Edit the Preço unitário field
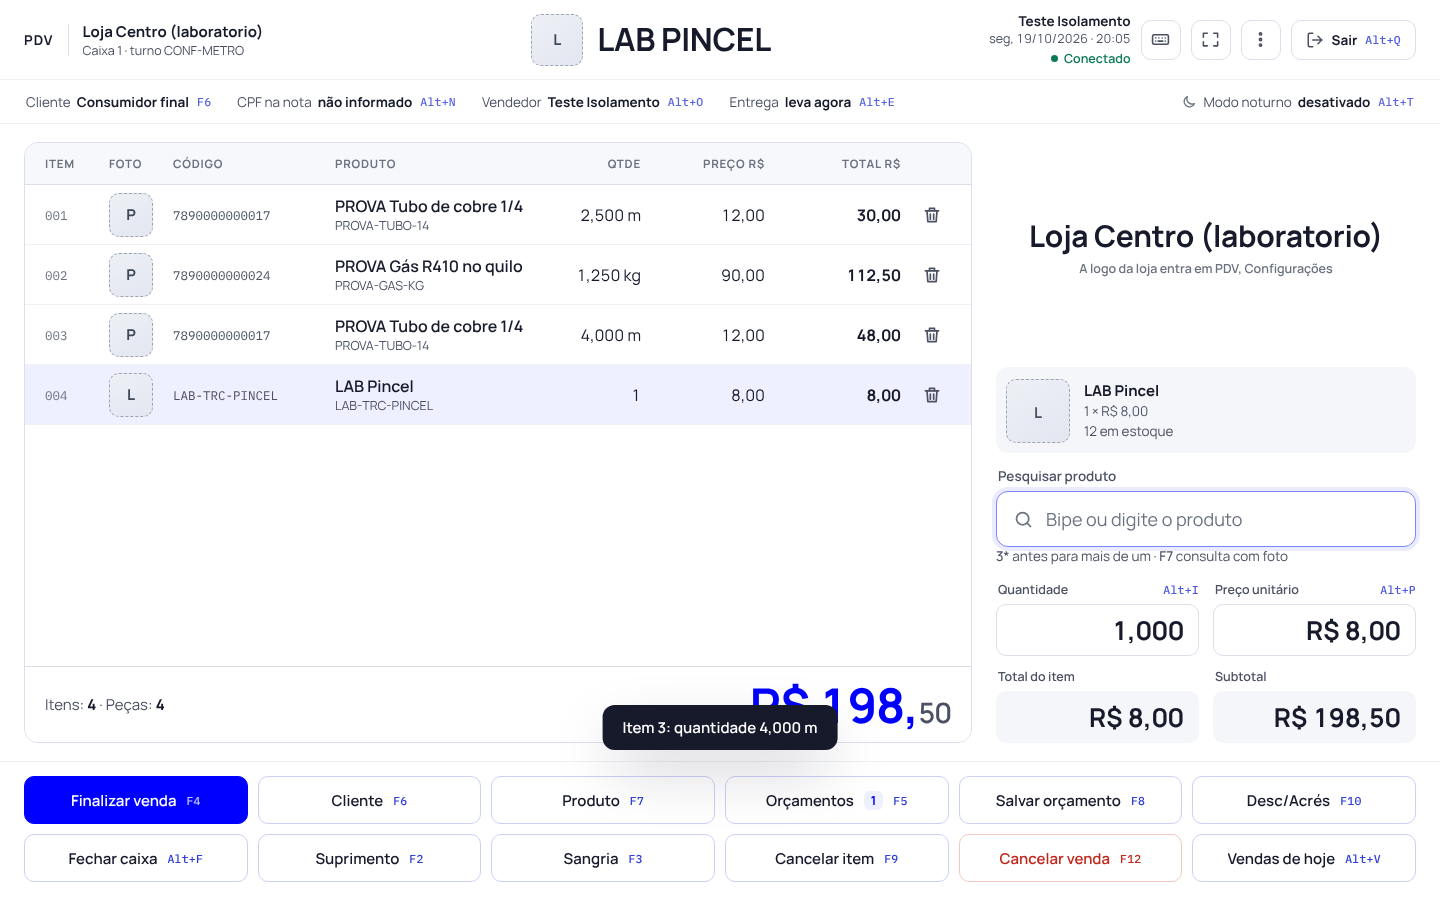1440x900 pixels. [x=1314, y=630]
